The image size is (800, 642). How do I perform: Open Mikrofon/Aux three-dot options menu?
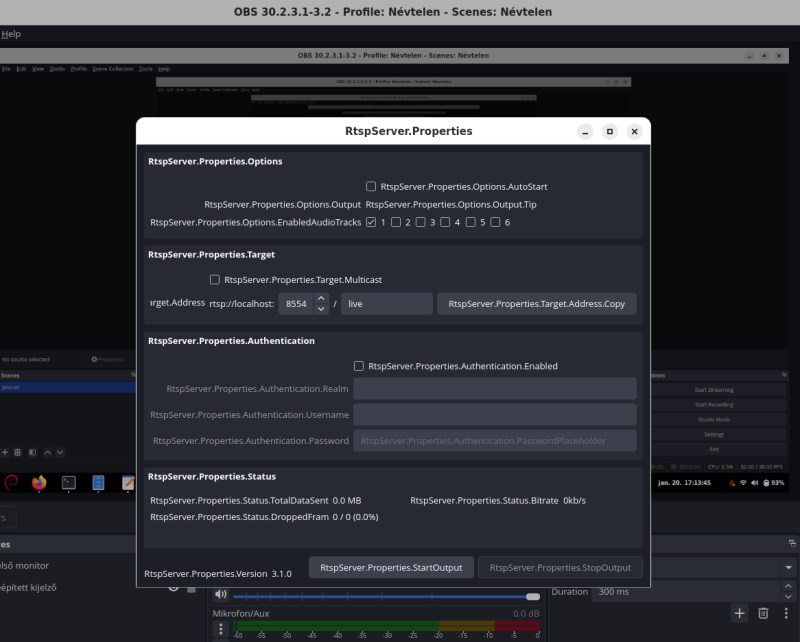tap(220, 629)
